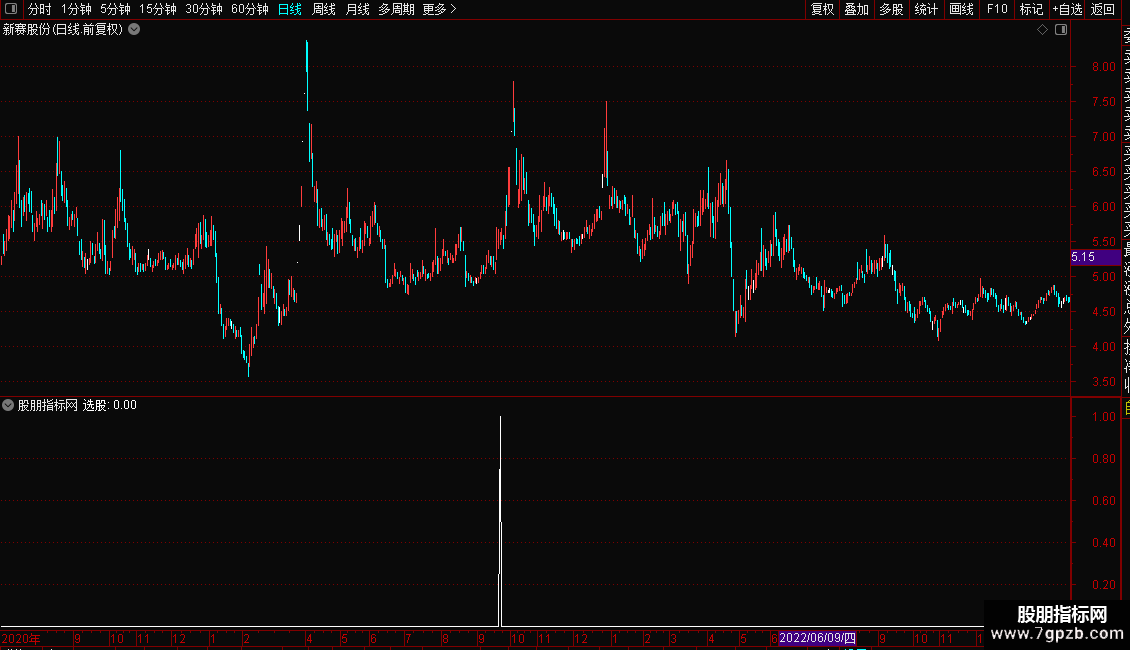The width and height of the screenshot is (1130, 650).
Task: Select the 60分钟 period
Action: 249,9
